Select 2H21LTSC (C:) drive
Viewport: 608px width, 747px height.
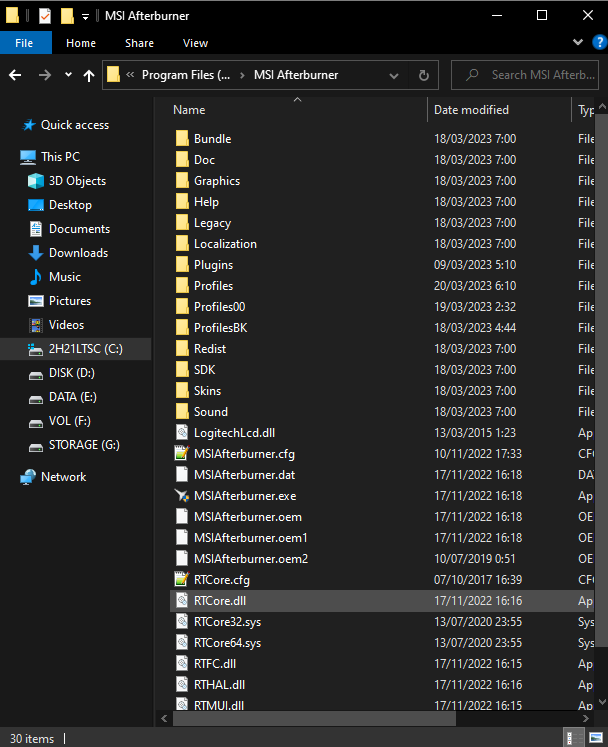75,349
